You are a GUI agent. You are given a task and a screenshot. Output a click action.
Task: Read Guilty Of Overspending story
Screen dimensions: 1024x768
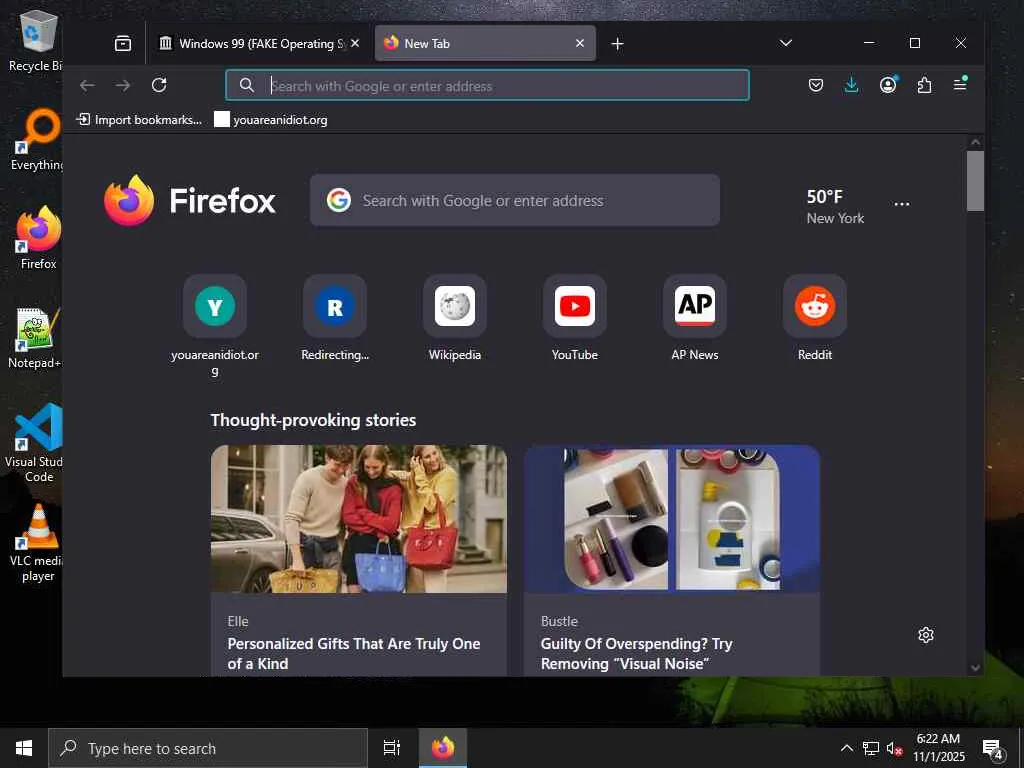[636, 653]
